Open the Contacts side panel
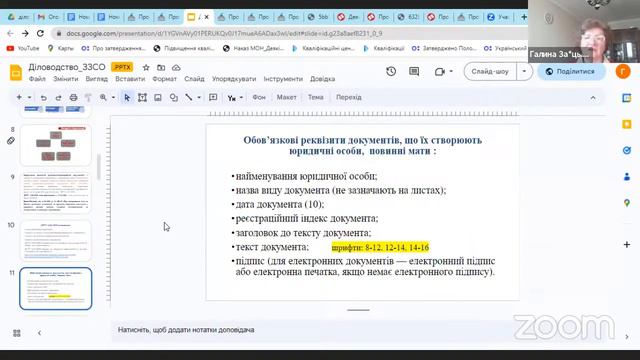 click(627, 177)
